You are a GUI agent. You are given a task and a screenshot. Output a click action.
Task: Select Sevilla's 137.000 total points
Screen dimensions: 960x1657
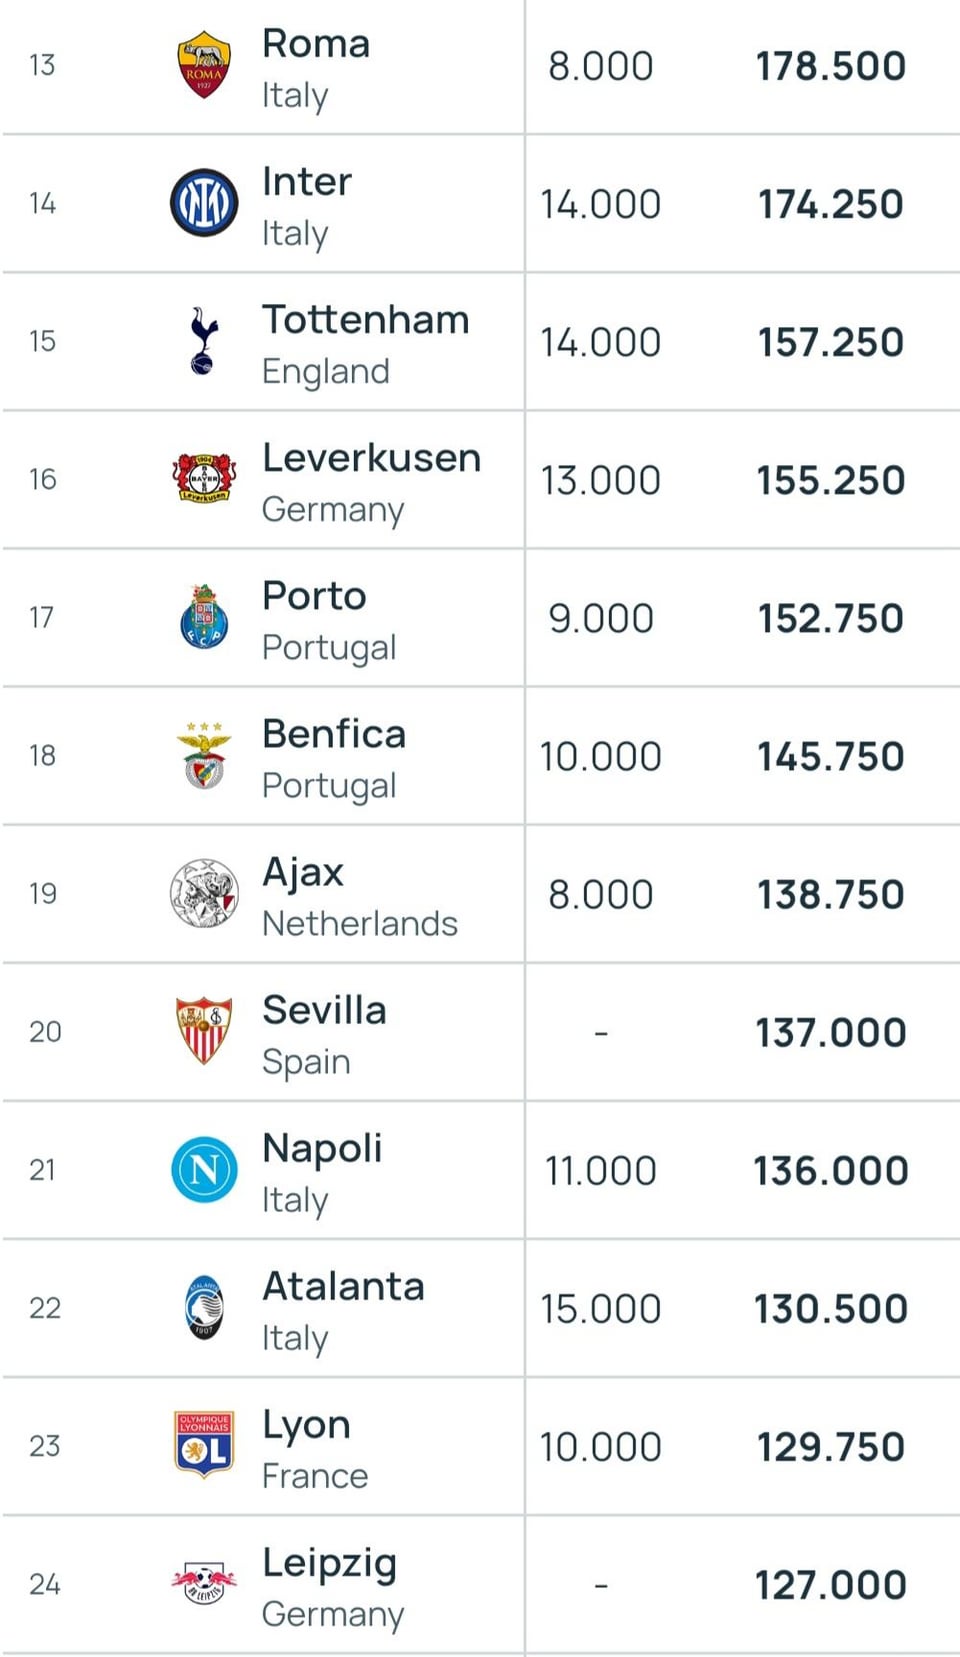(x=830, y=1032)
